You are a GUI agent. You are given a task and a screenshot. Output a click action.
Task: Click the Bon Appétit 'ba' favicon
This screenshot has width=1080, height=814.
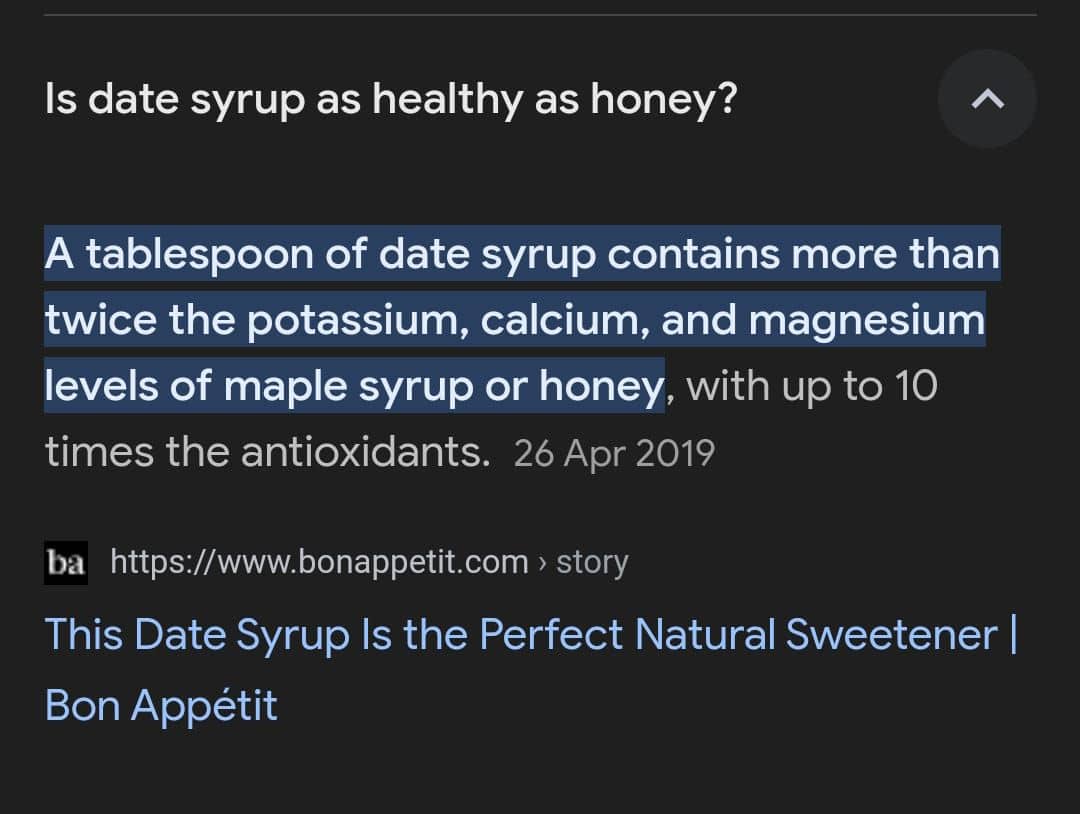tap(66, 563)
